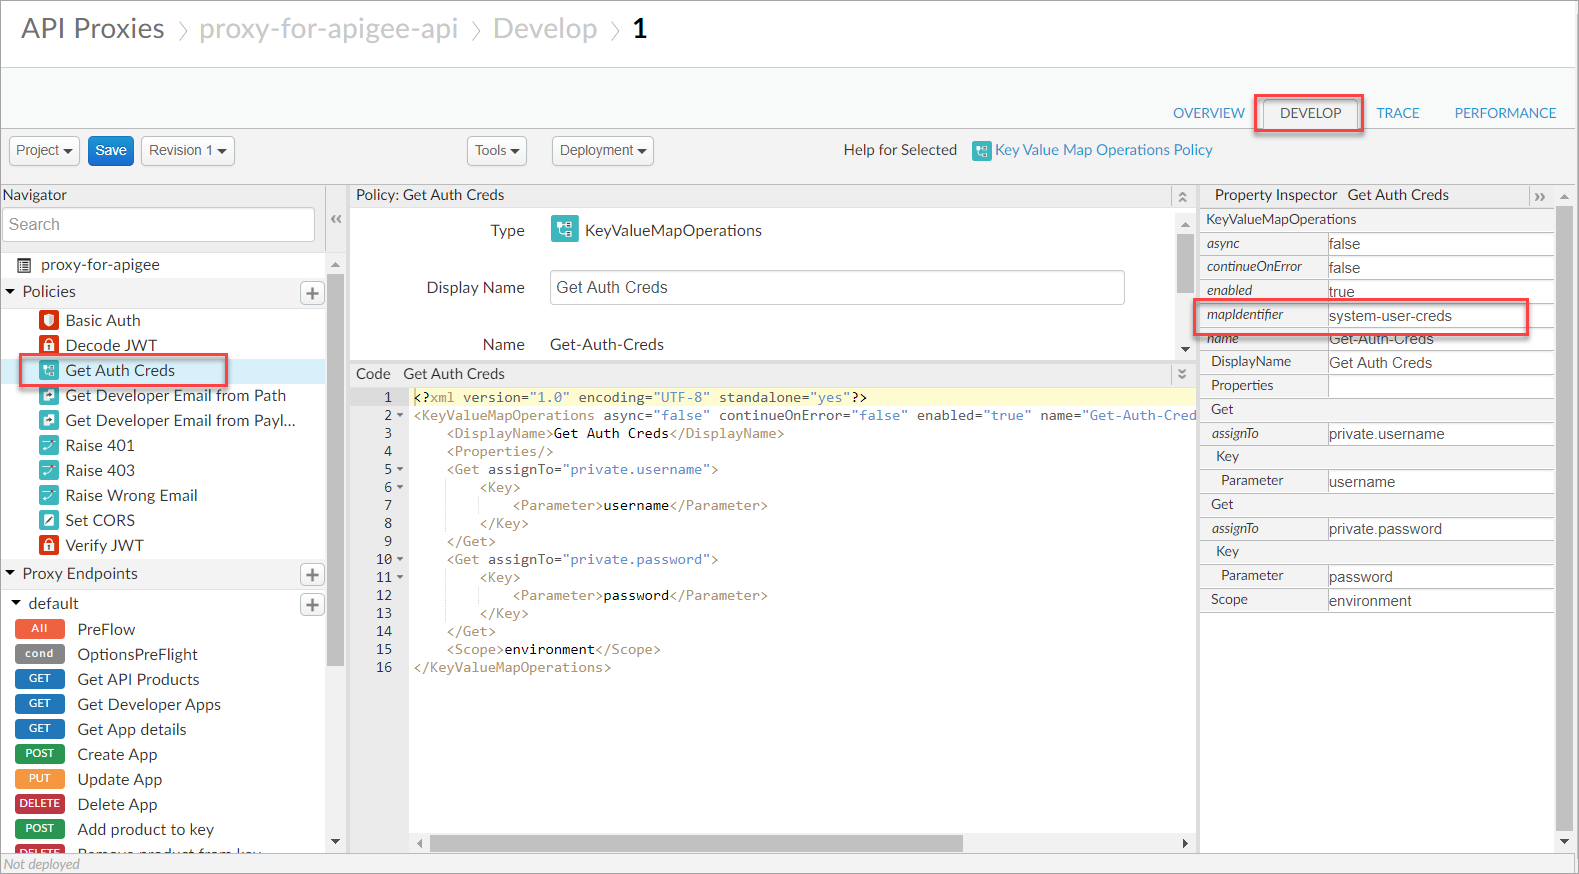Click the Save button
1579x874 pixels.
pyautogui.click(x=111, y=151)
